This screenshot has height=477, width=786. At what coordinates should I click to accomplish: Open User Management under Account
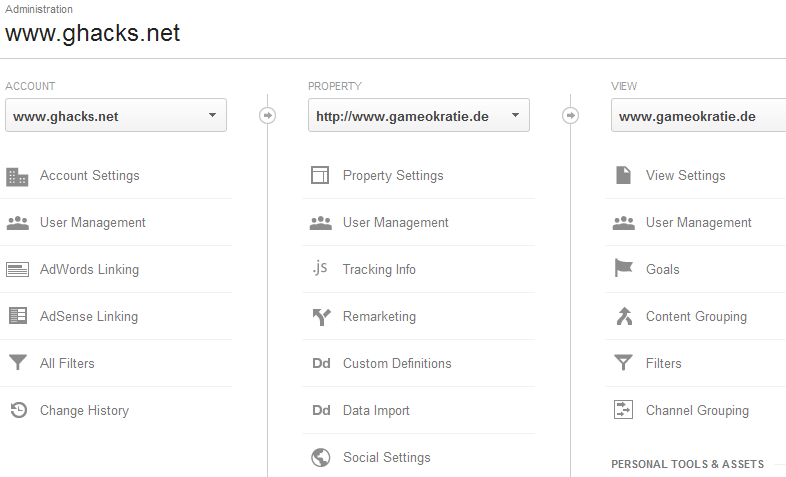point(93,223)
